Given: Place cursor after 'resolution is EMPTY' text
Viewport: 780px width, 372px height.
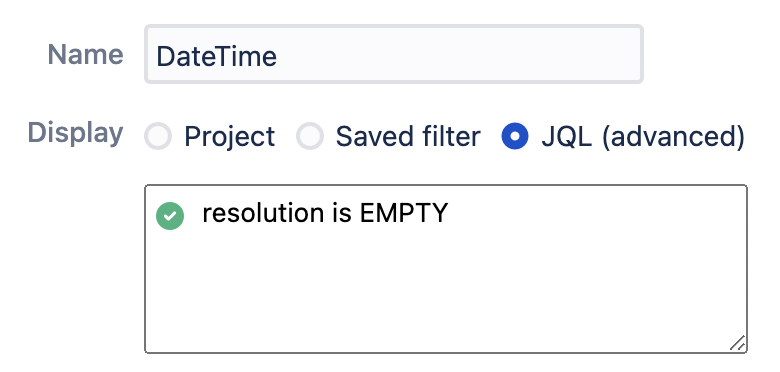Looking at the screenshot, I should (450, 213).
